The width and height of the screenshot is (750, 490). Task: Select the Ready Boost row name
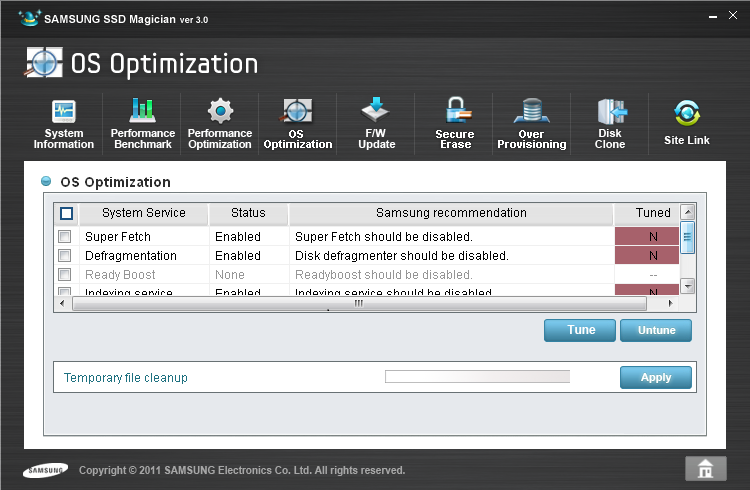[x=120, y=275]
